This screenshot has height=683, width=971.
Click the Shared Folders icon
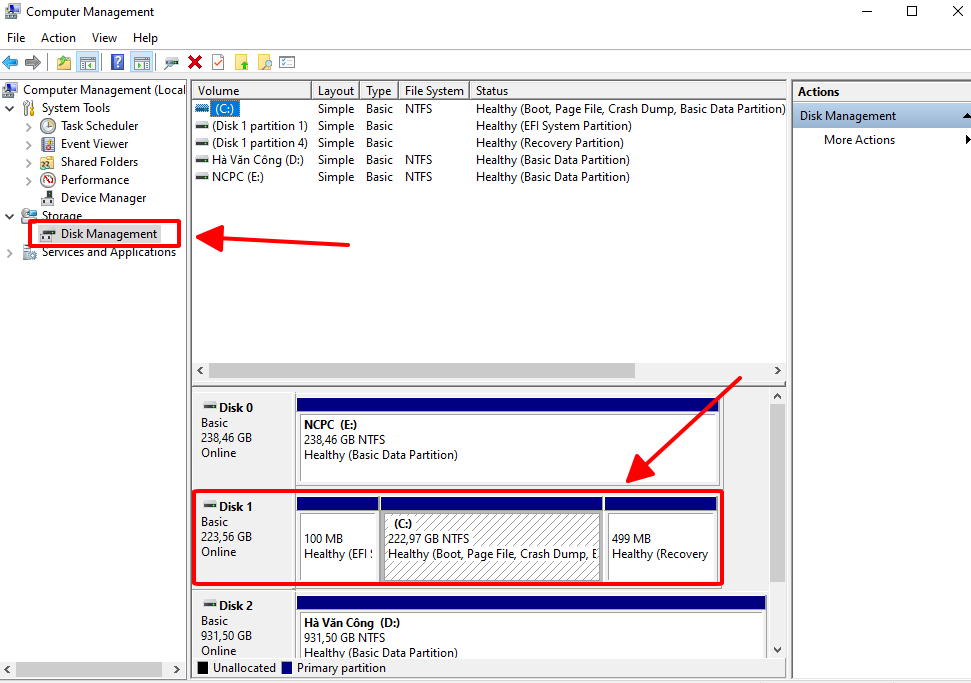(47, 162)
